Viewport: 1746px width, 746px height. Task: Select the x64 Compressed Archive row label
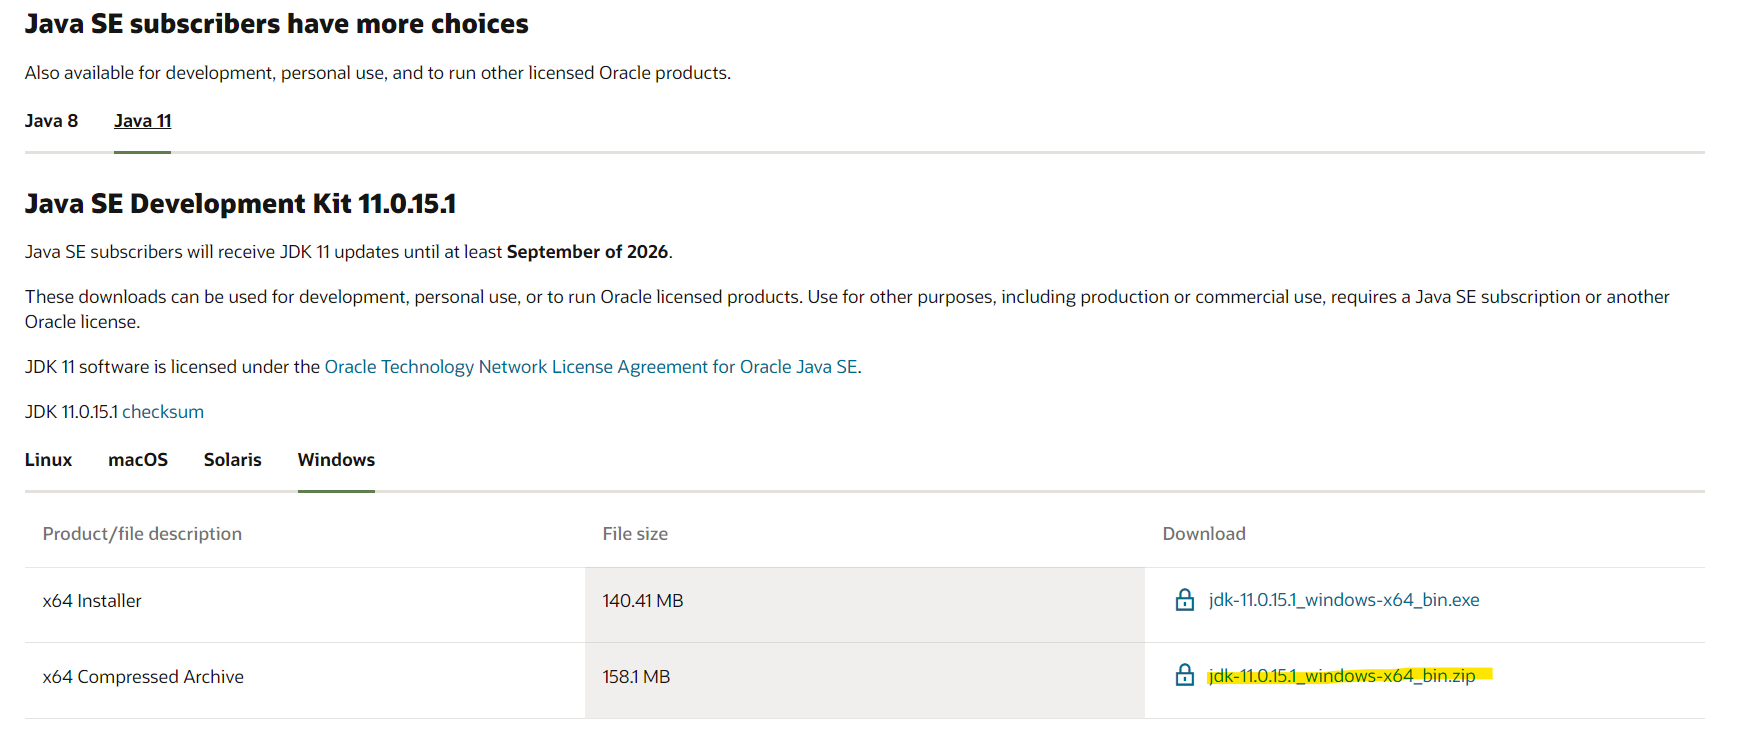pyautogui.click(x=143, y=677)
